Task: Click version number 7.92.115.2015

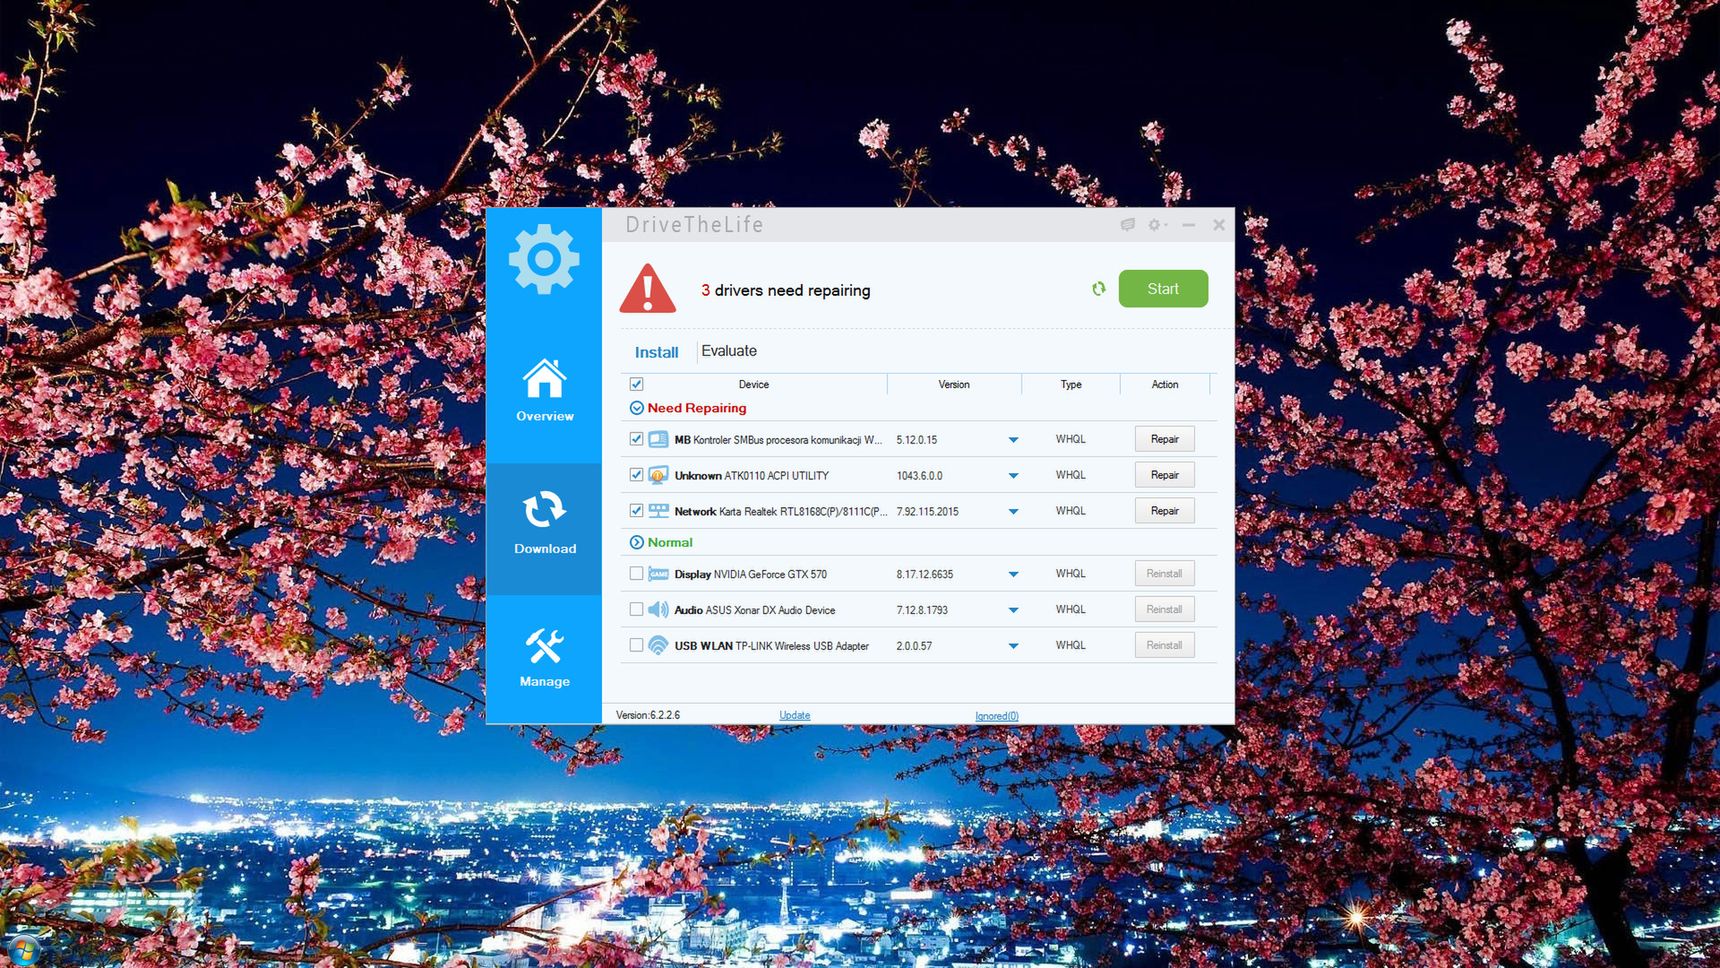Action: [927, 512]
